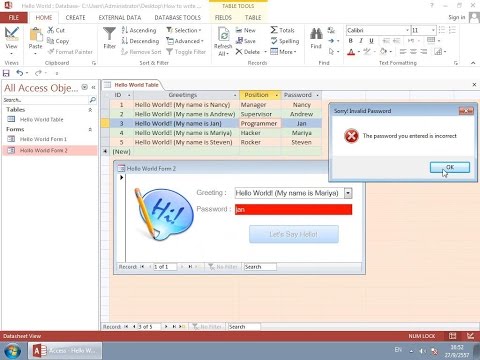Viewport: 480px width, 360px height.
Task: Open the Selection filter dropdown
Action: [x=184, y=30]
